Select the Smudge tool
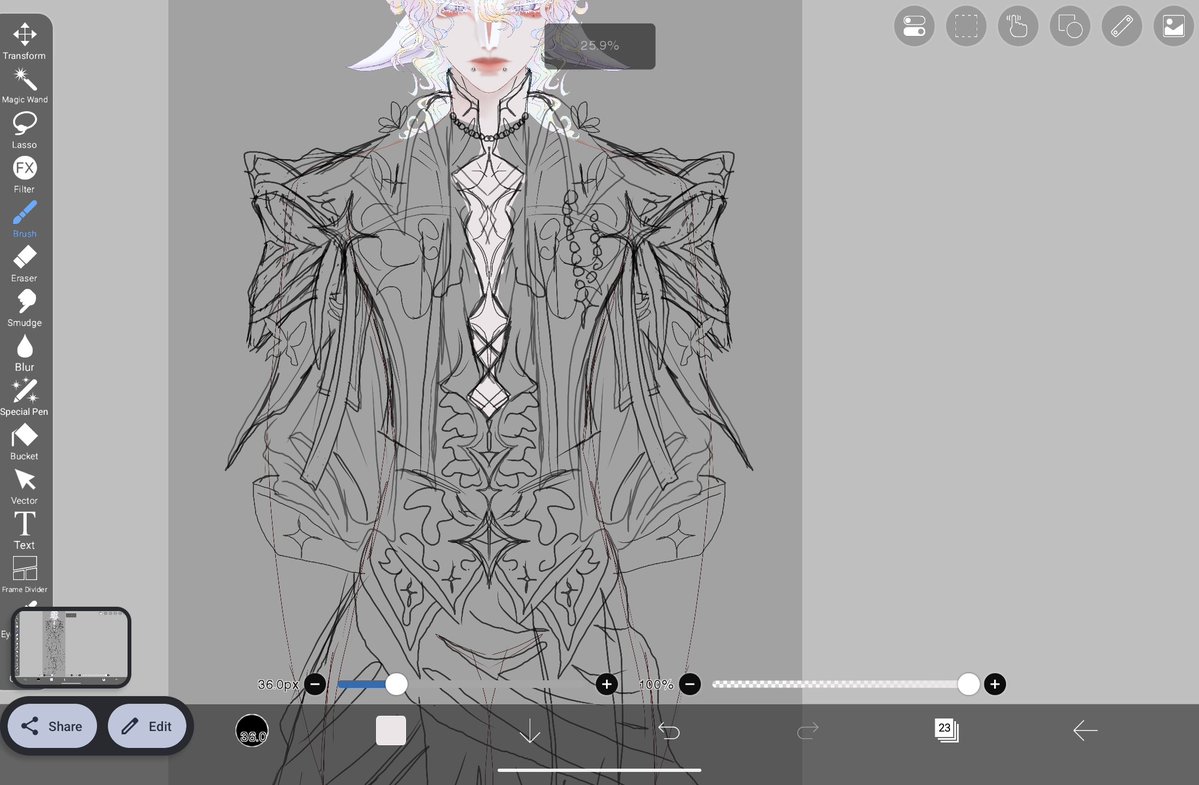 [24, 308]
